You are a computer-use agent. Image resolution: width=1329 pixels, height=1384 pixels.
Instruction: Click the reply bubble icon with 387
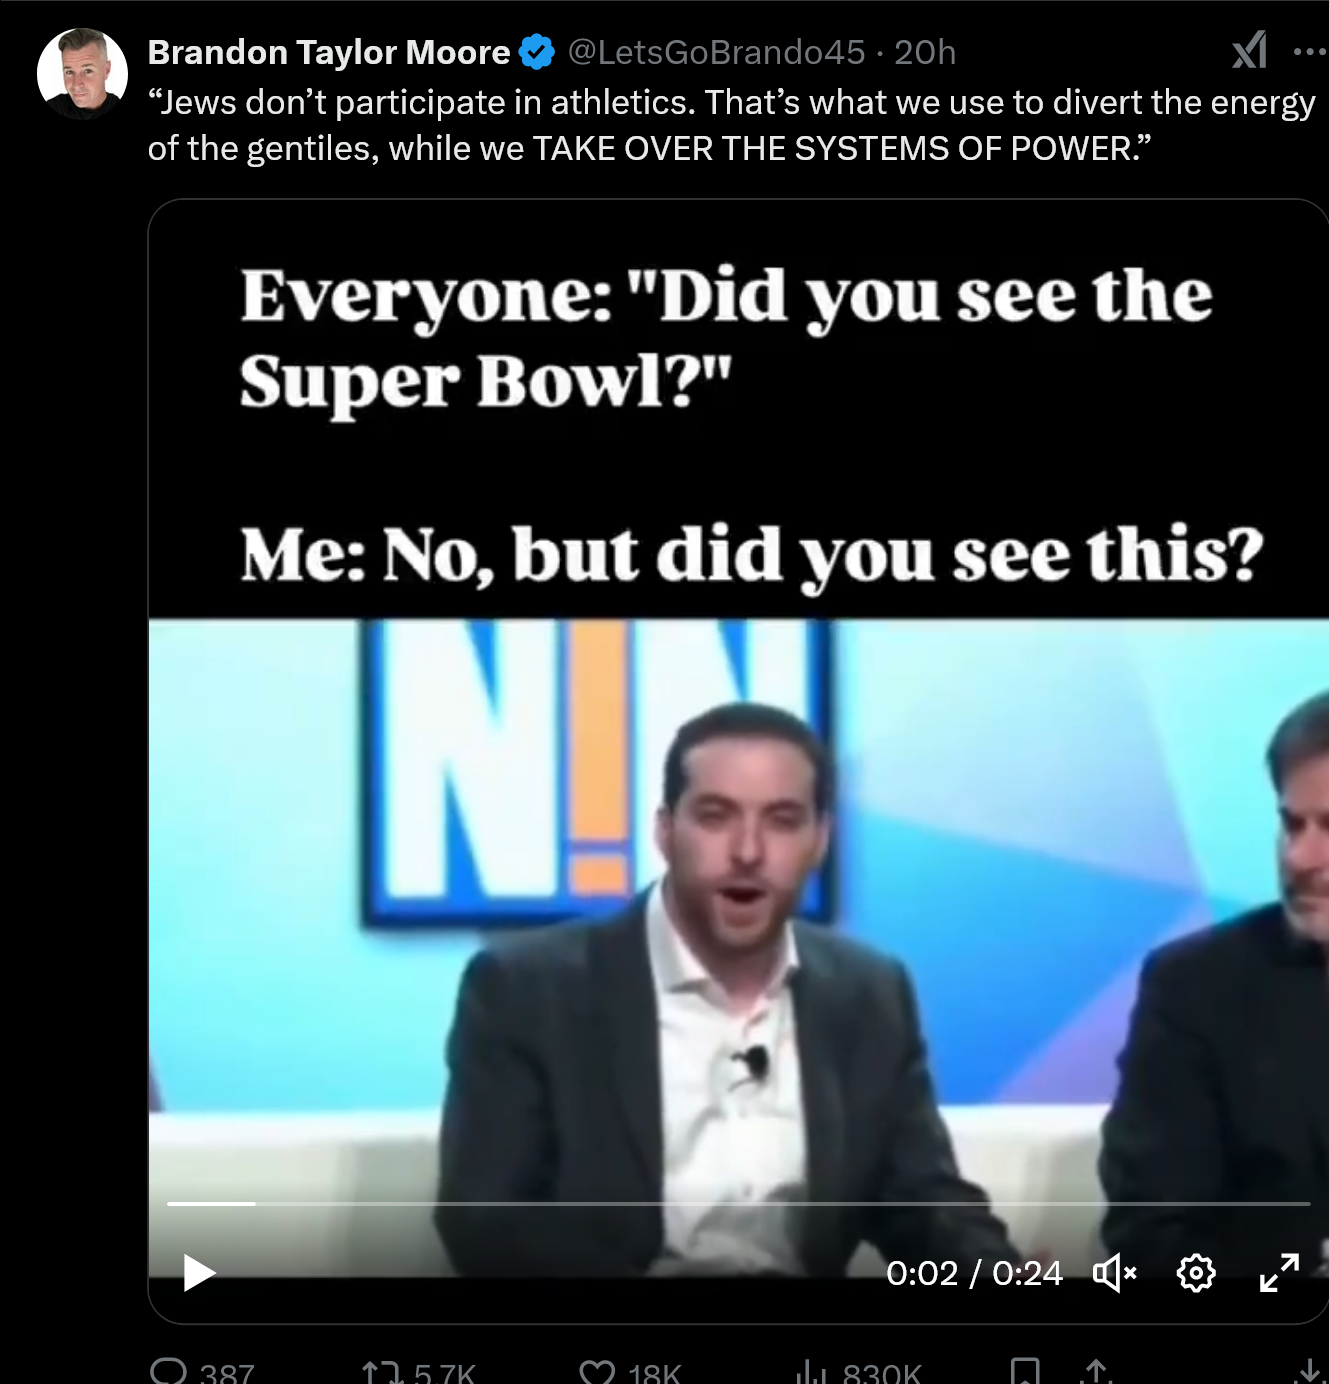[169, 1371]
